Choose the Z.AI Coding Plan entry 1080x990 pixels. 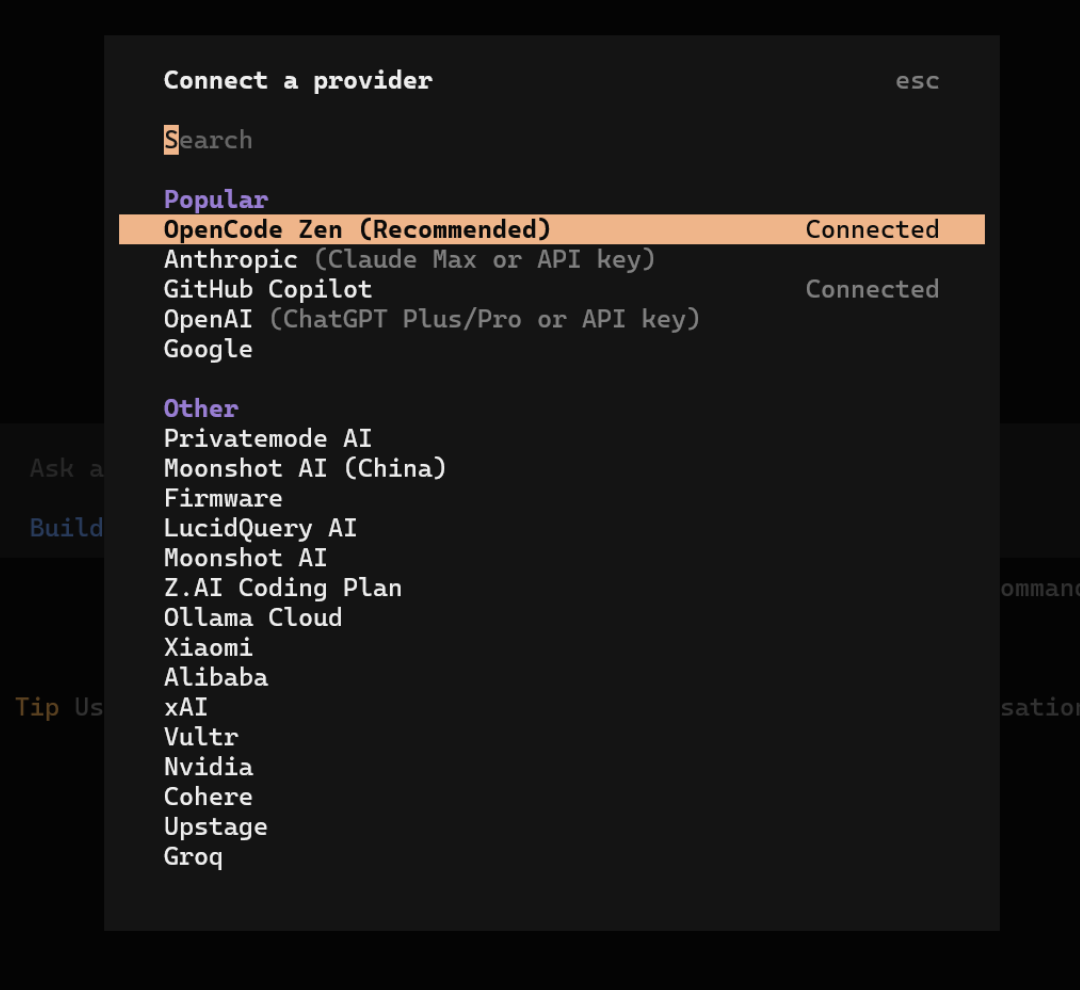[283, 588]
